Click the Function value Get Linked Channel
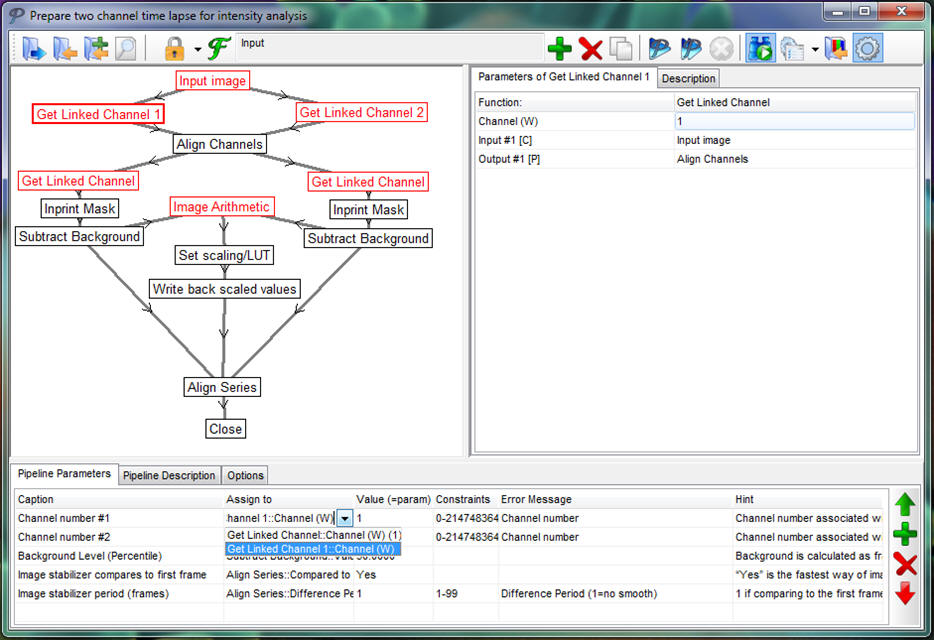Image resolution: width=934 pixels, height=640 pixels. [x=723, y=102]
